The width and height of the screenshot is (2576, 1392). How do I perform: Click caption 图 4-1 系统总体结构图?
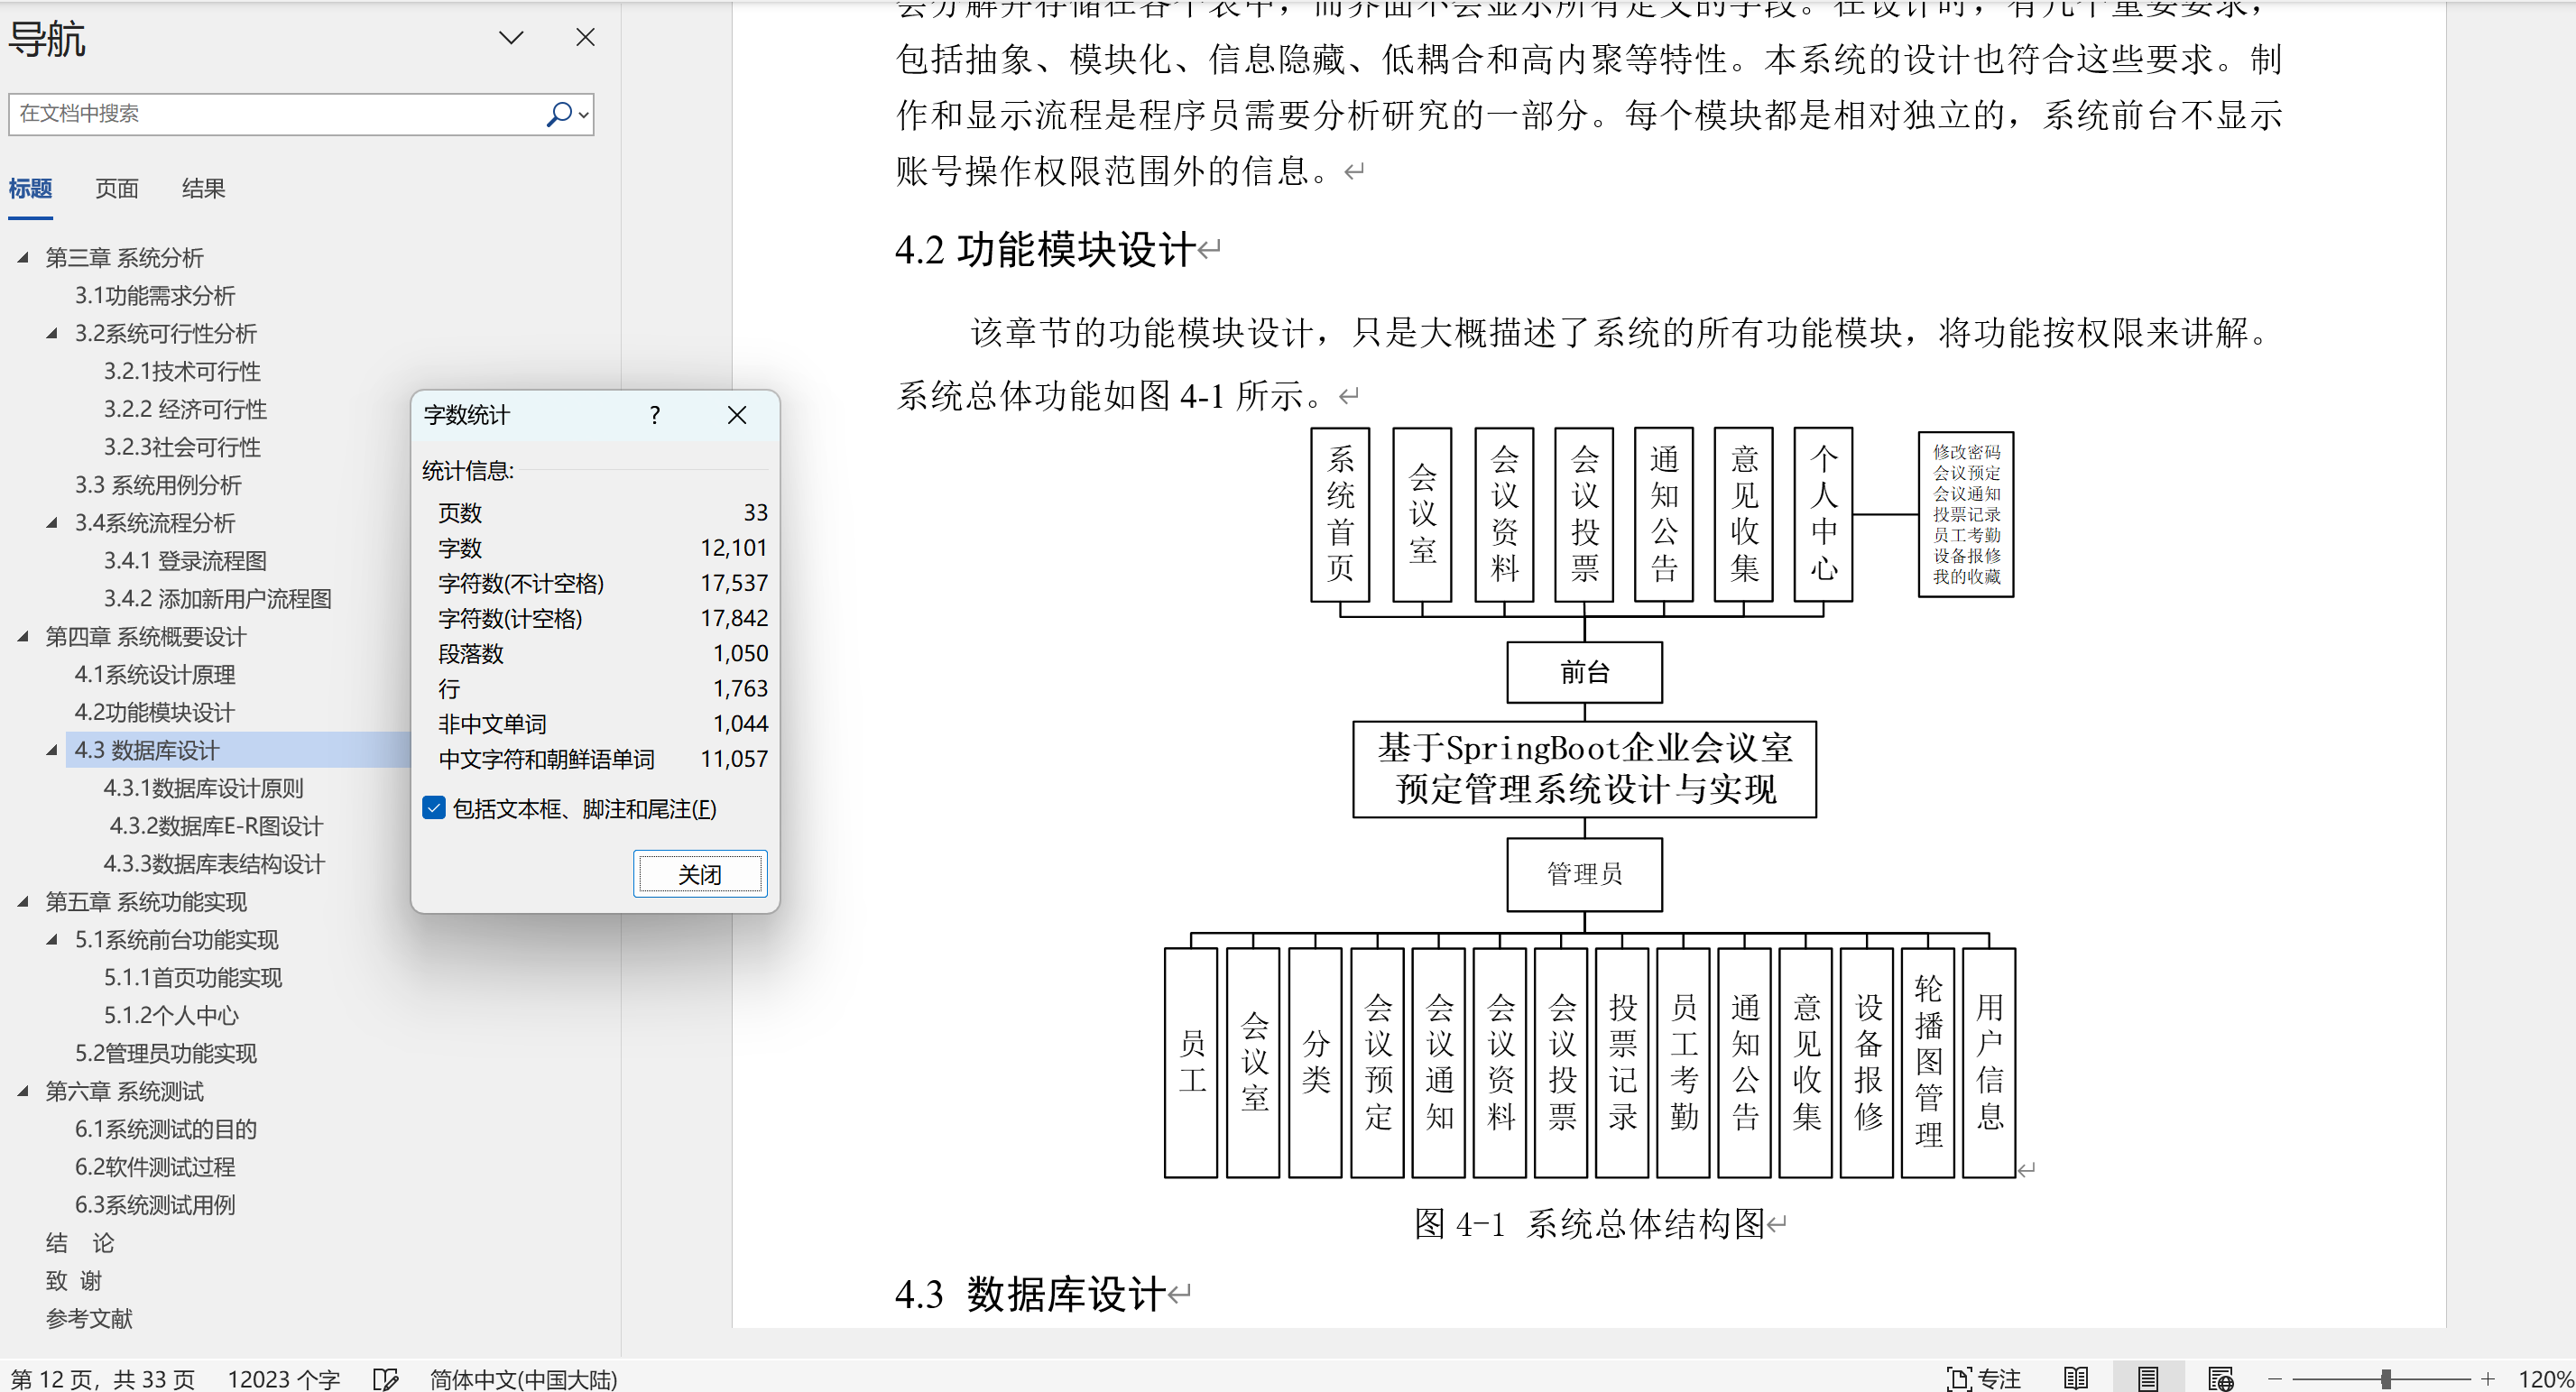tap(1589, 1223)
